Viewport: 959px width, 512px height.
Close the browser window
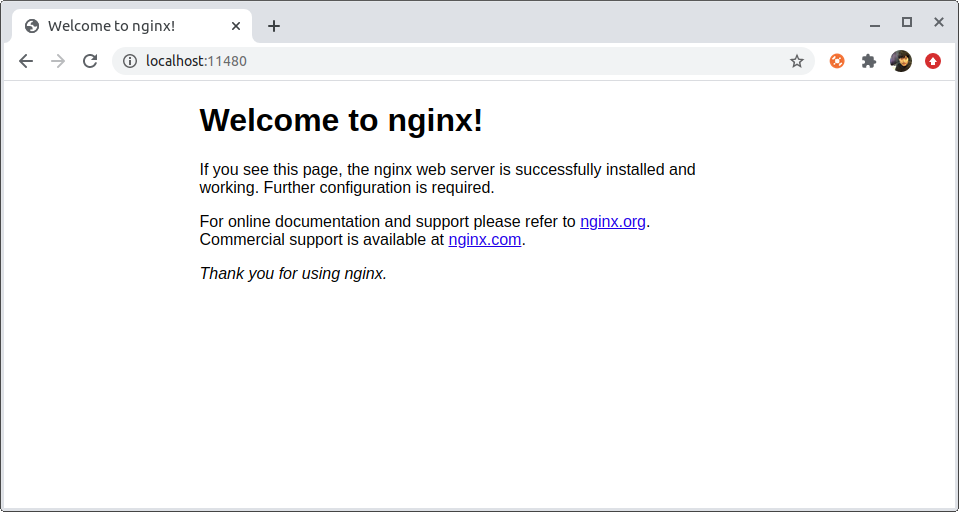pyautogui.click(x=939, y=23)
